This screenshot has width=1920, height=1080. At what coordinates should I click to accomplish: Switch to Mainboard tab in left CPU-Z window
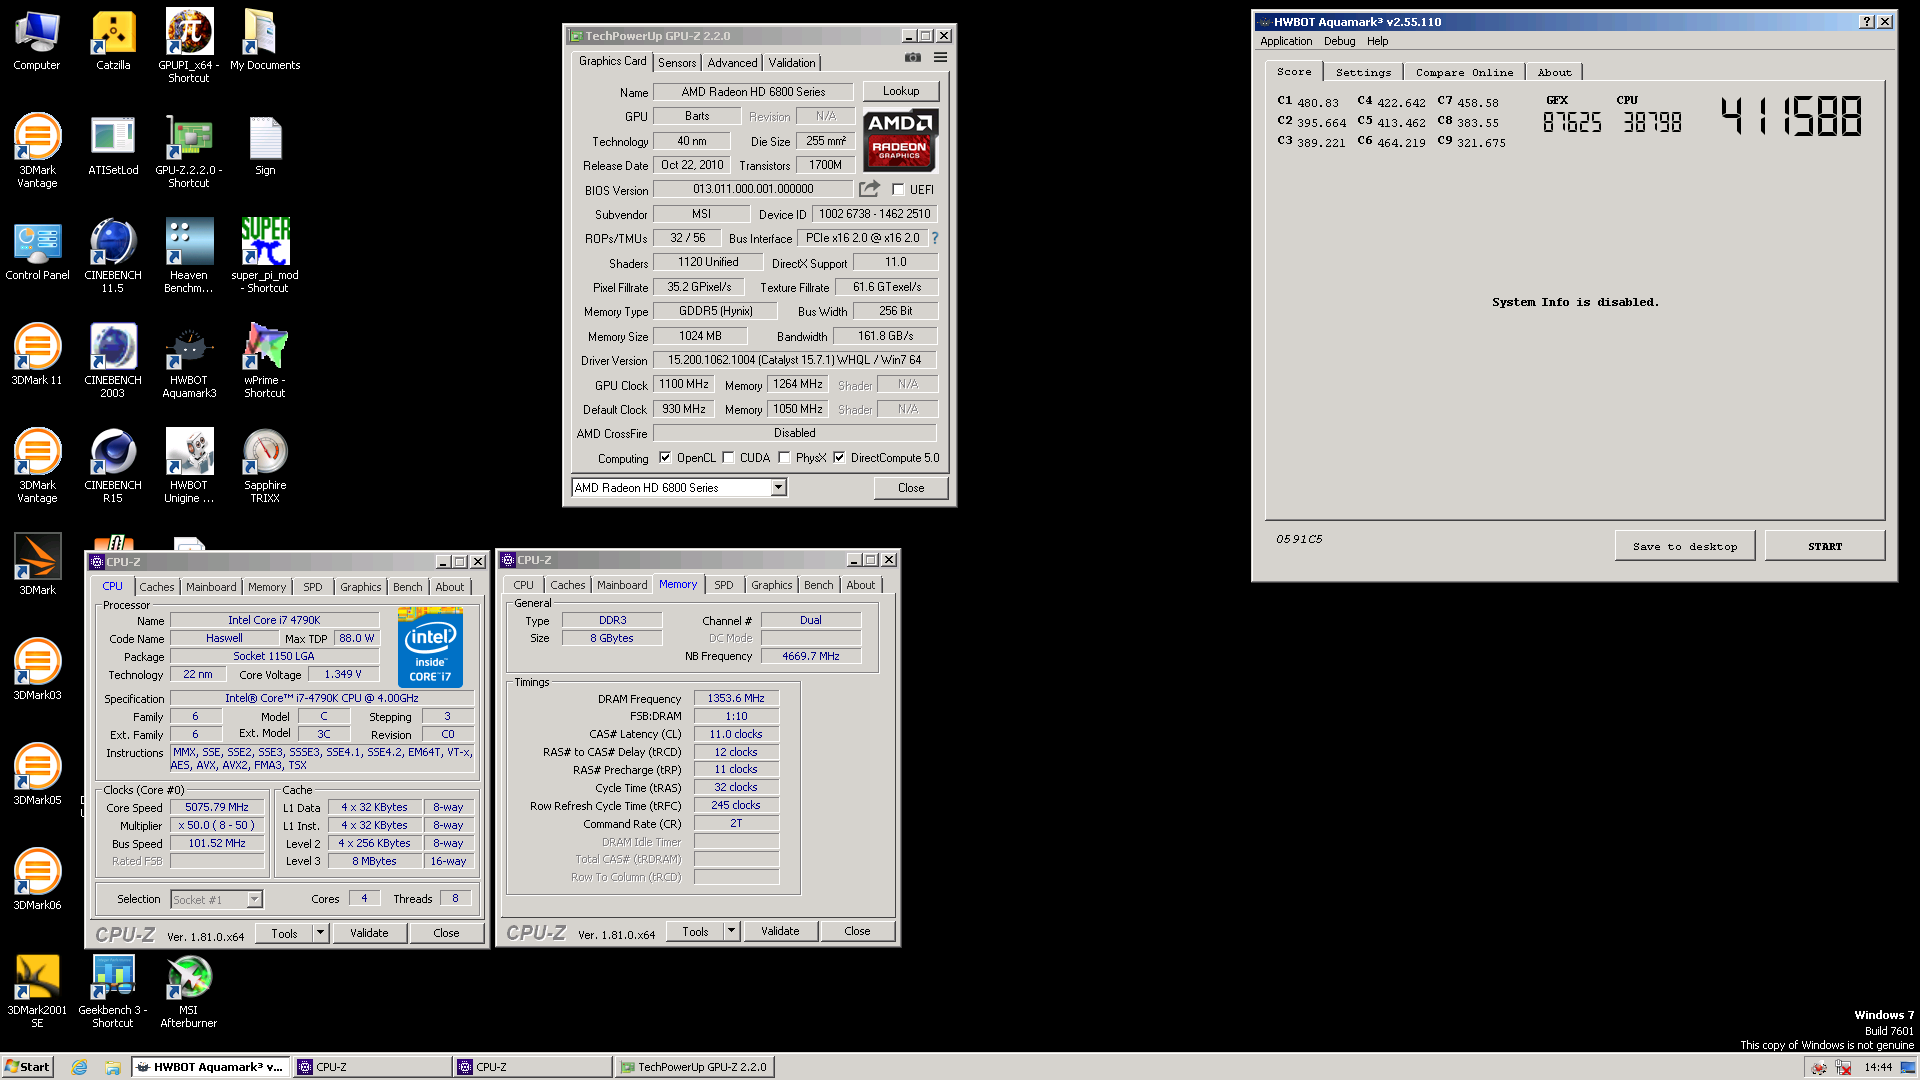(211, 587)
